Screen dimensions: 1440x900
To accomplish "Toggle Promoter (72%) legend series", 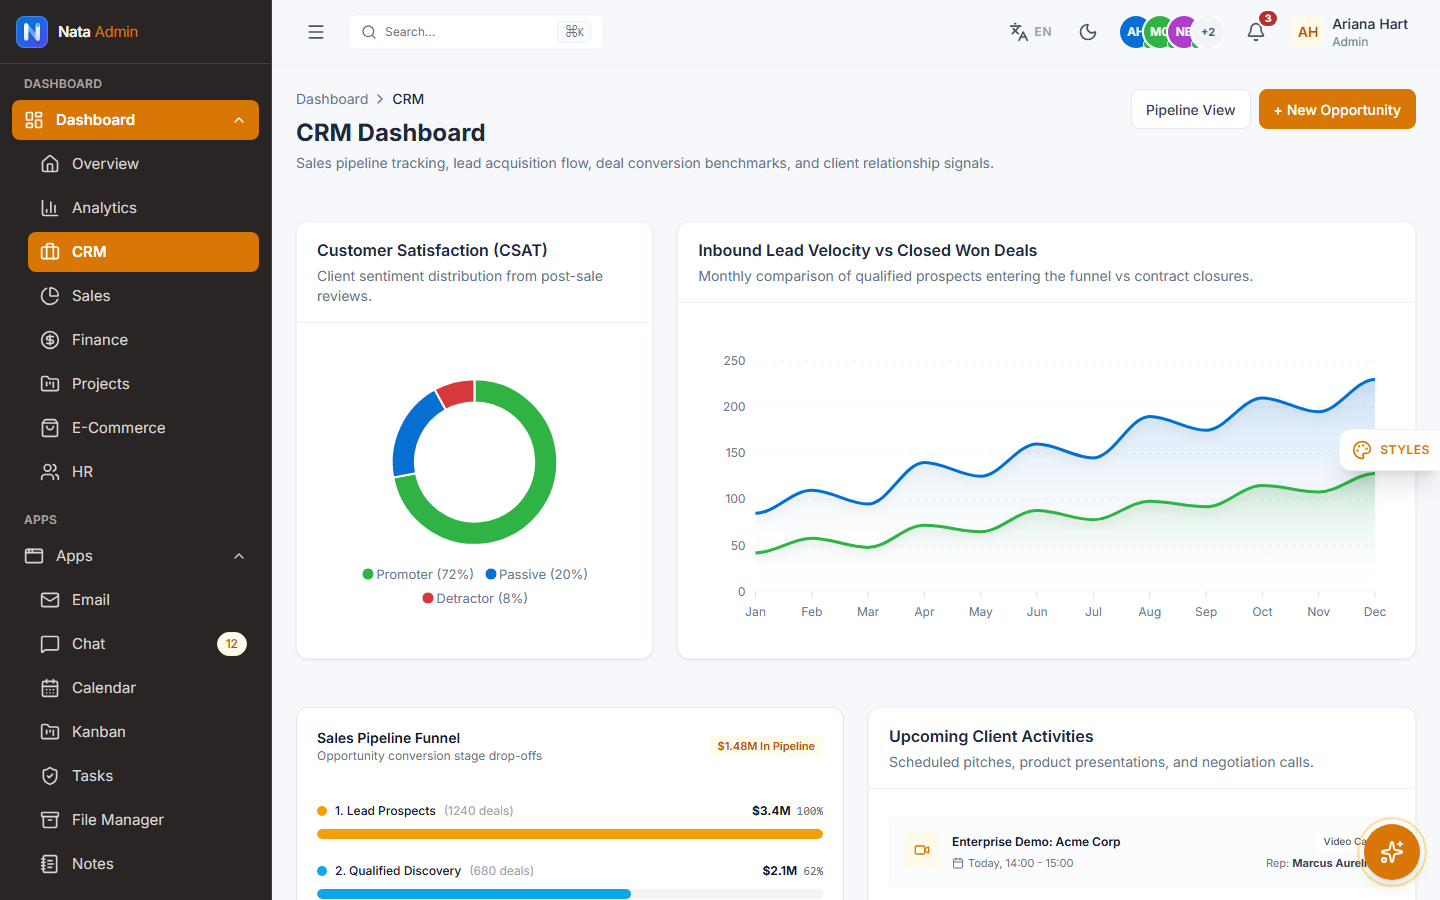I will (x=418, y=574).
